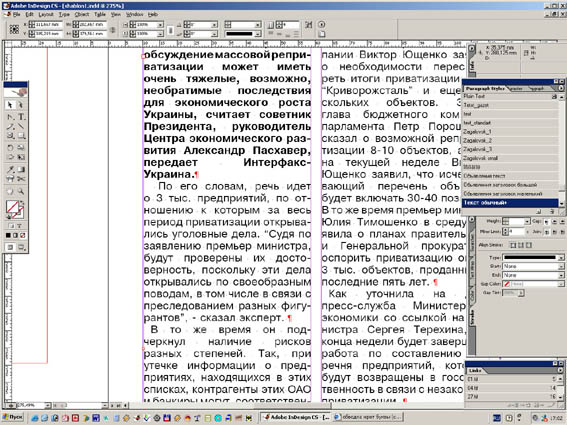The height and width of the screenshot is (425, 567).
Task: Open Paragraph Styles panel flyout menu
Action: pos(561,88)
